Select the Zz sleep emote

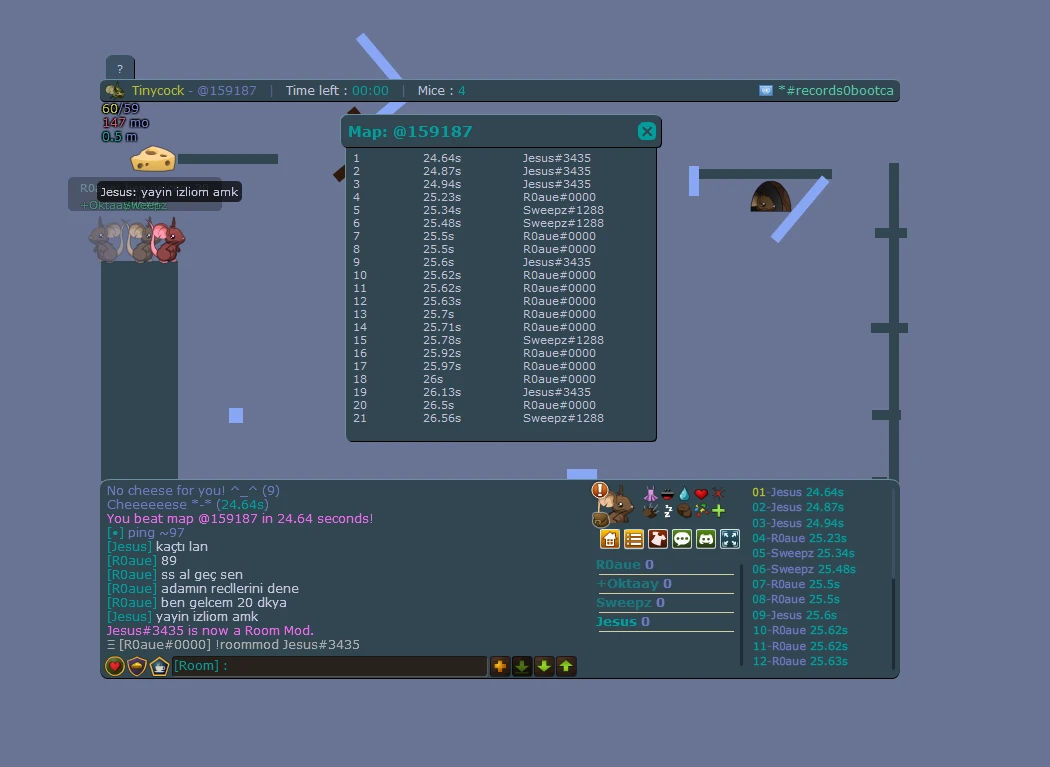tap(668, 511)
